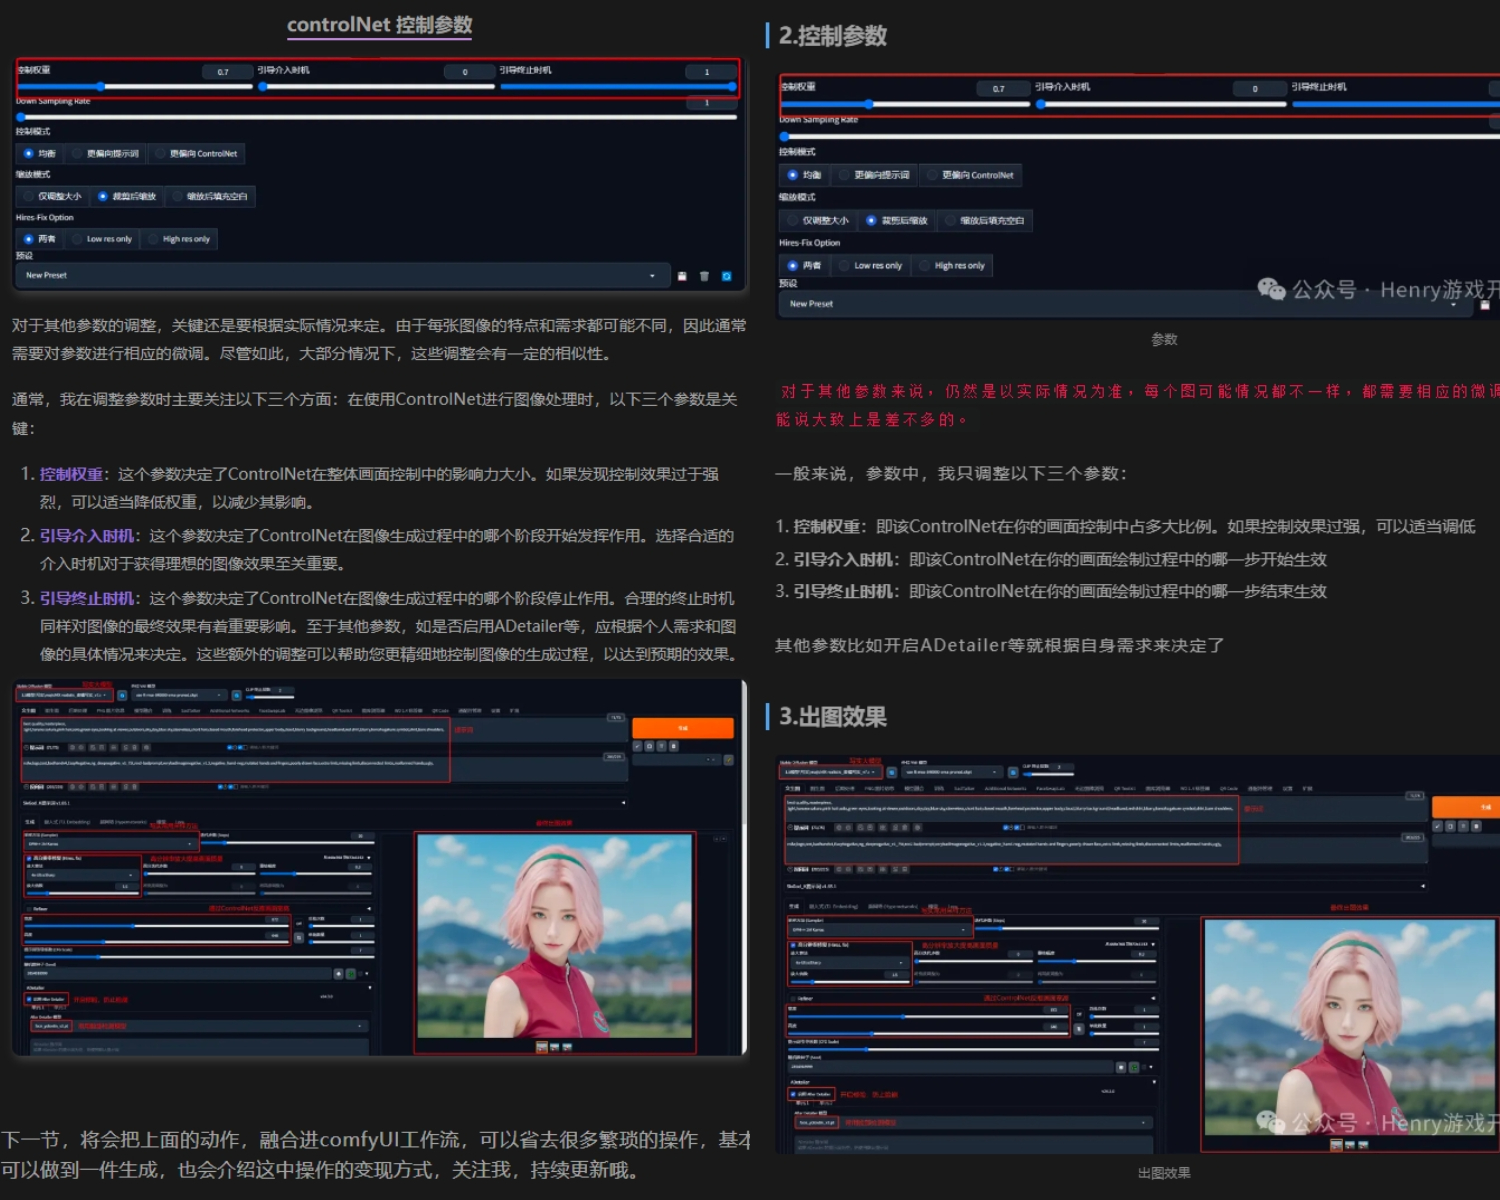Open the New Preset dropdown in right page
This screenshot has height=1200, width=1500.
[1125, 304]
